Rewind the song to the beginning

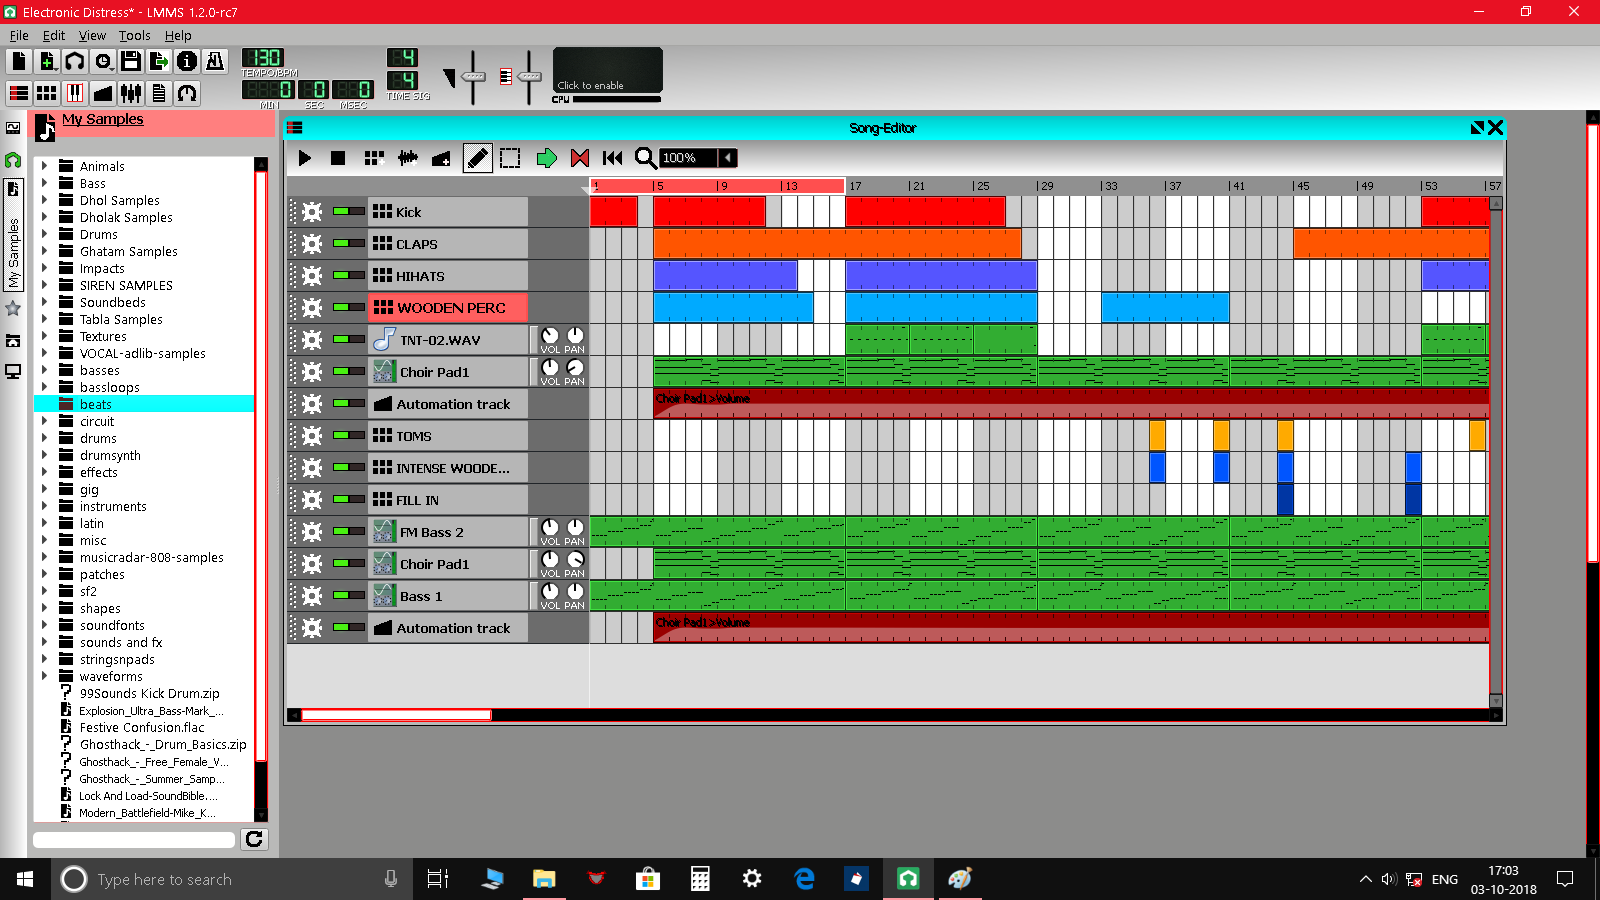[613, 158]
